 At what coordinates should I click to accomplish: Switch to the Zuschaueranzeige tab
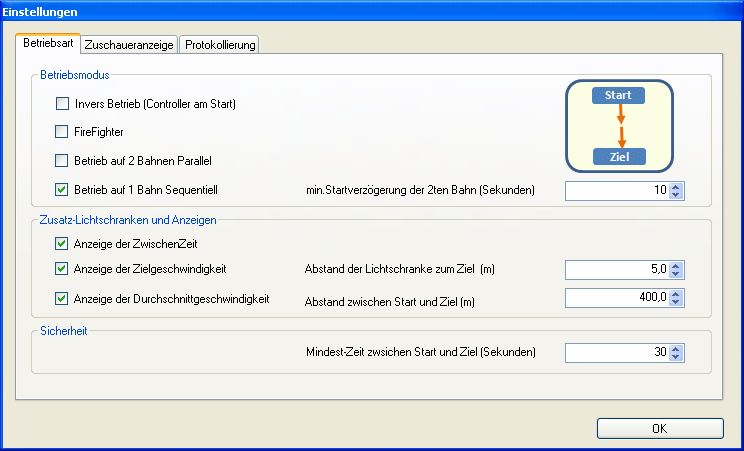pos(130,44)
